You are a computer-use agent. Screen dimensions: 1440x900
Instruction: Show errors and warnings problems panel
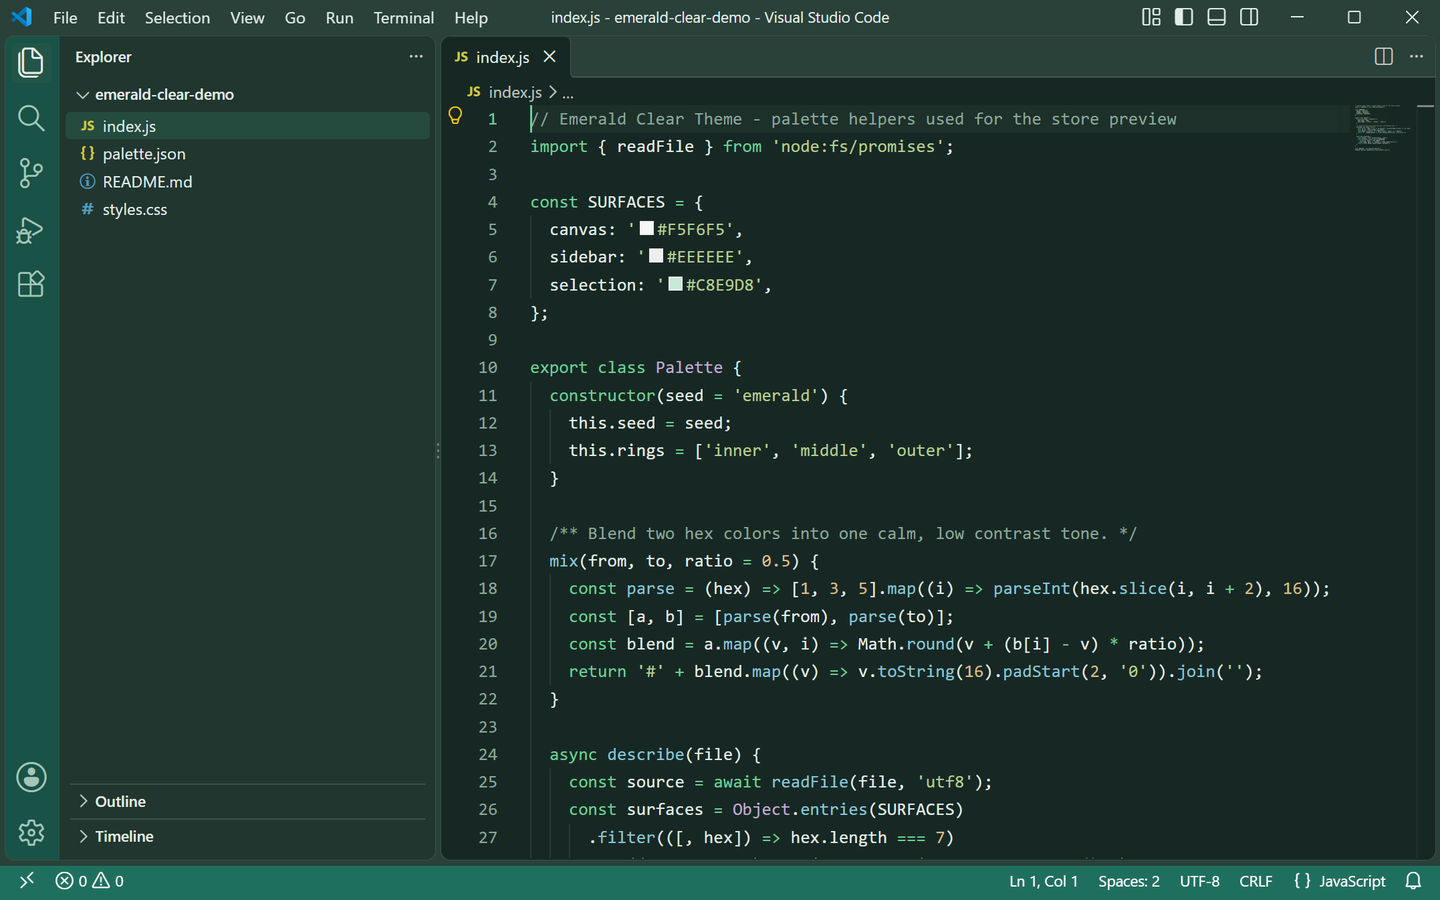pos(90,881)
